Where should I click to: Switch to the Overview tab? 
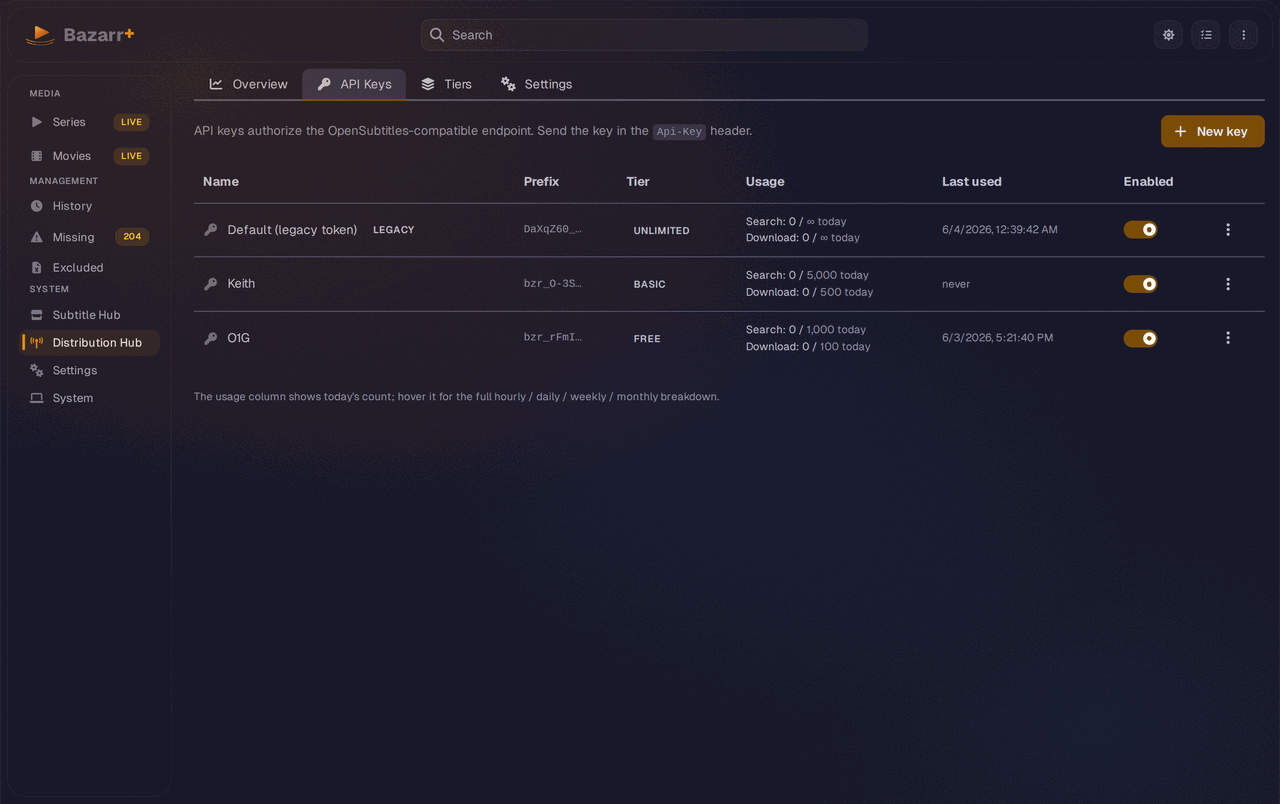(x=248, y=84)
